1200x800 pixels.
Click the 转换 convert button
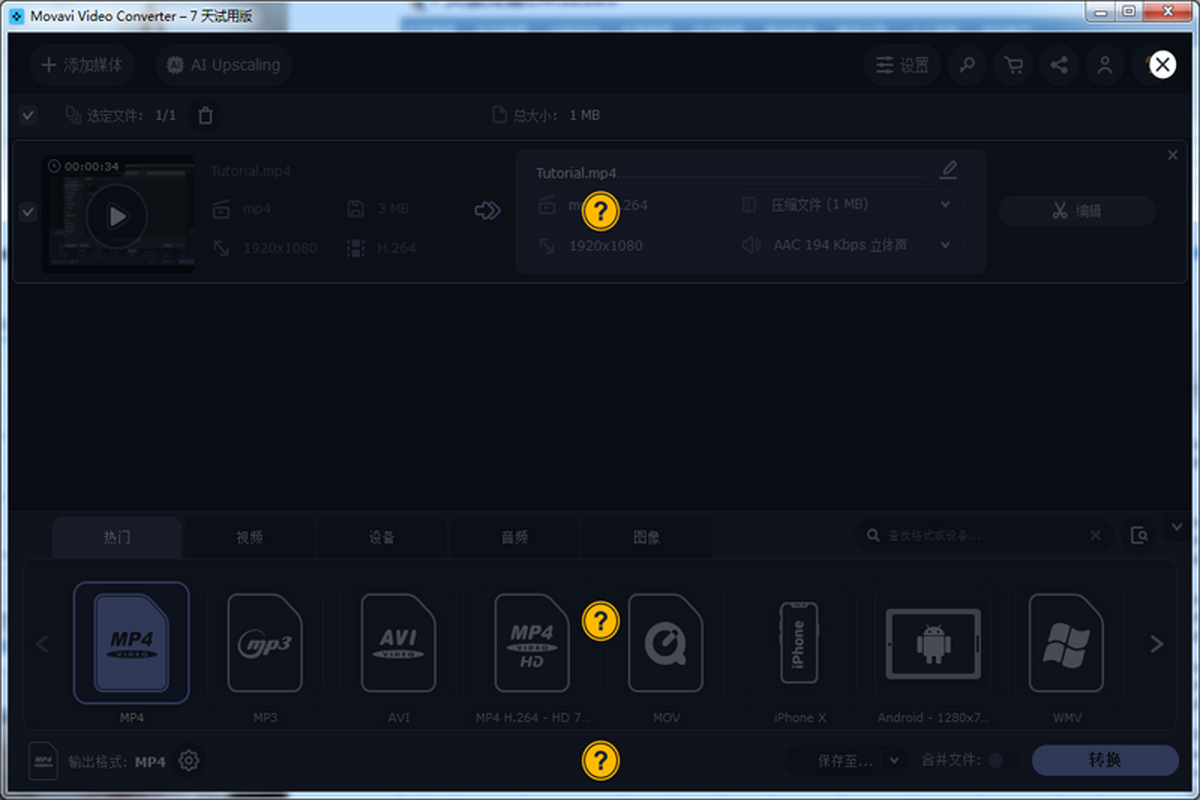pos(1105,760)
